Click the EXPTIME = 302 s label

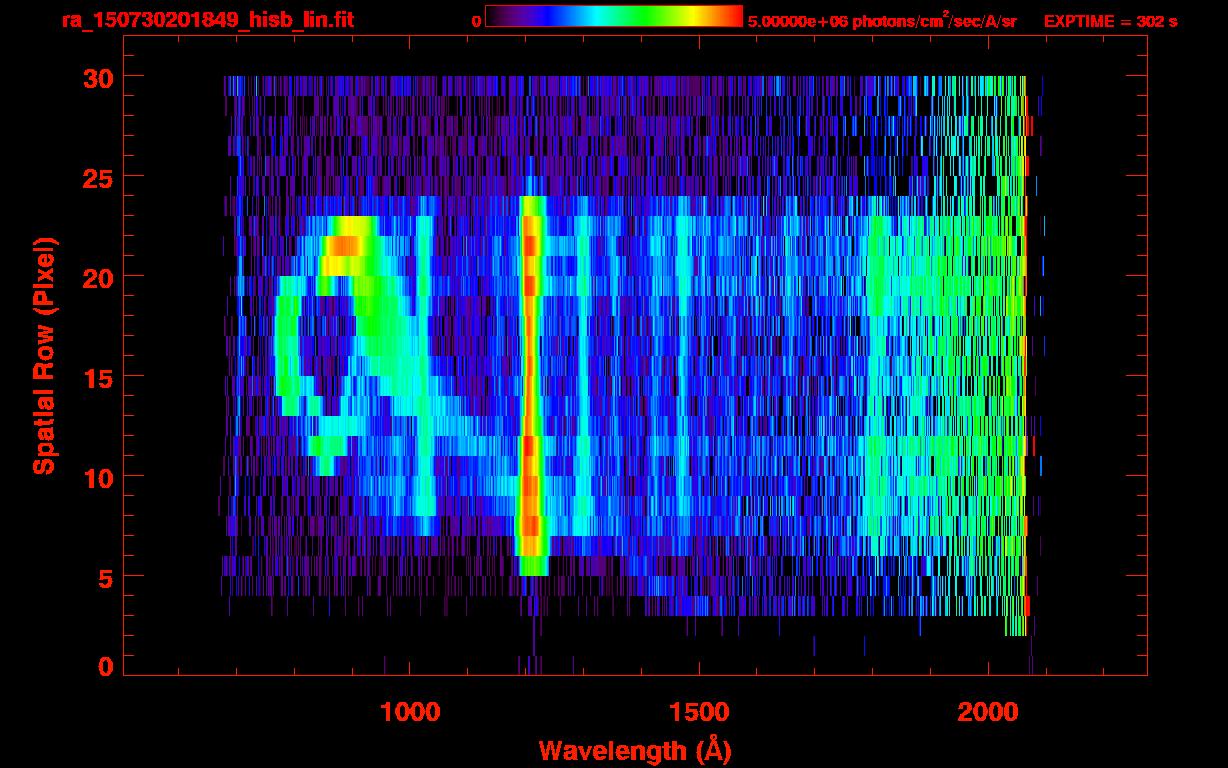[1110, 21]
